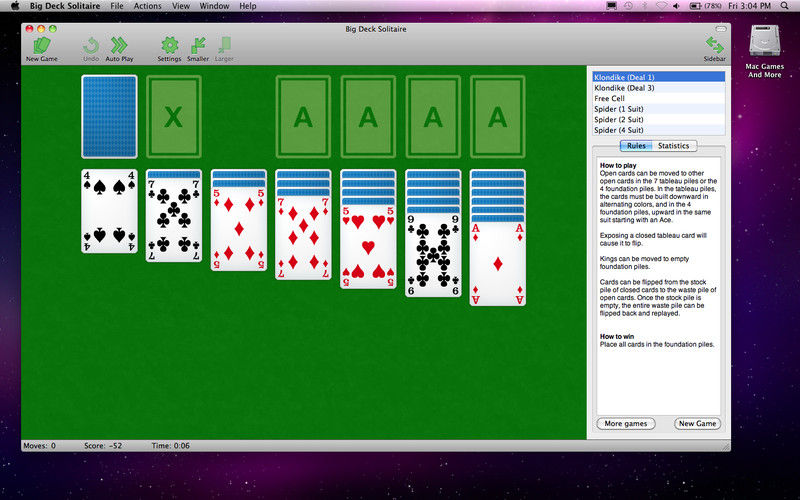The image size is (800, 500).
Task: Click the display icon in menu bar
Action: [611, 6]
